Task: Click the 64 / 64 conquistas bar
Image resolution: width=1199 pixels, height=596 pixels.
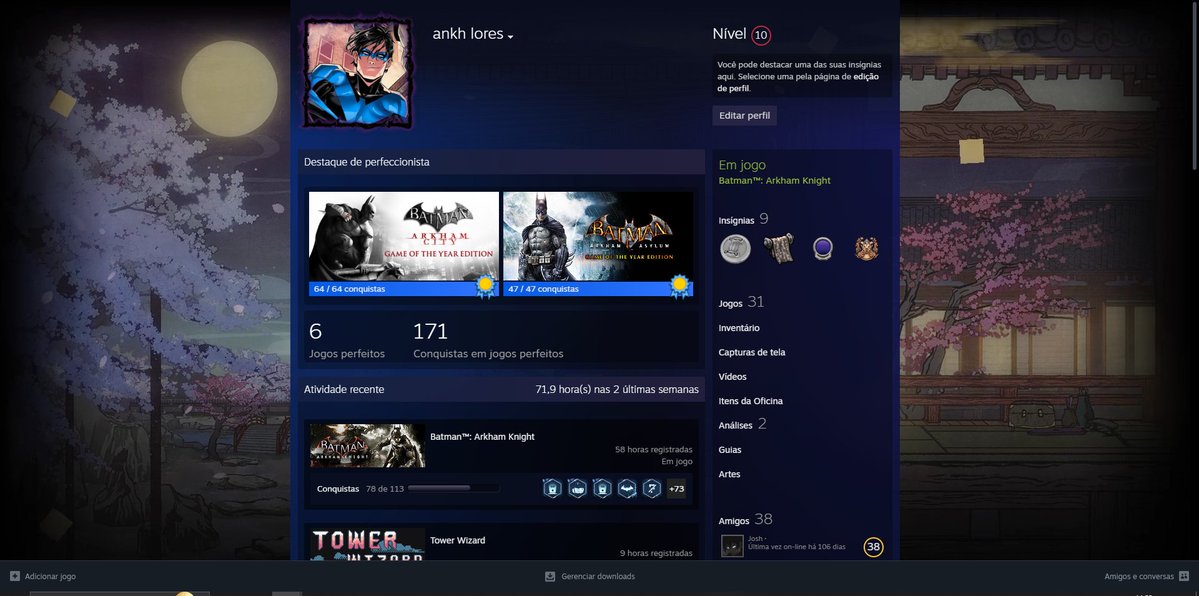Action: [404, 289]
